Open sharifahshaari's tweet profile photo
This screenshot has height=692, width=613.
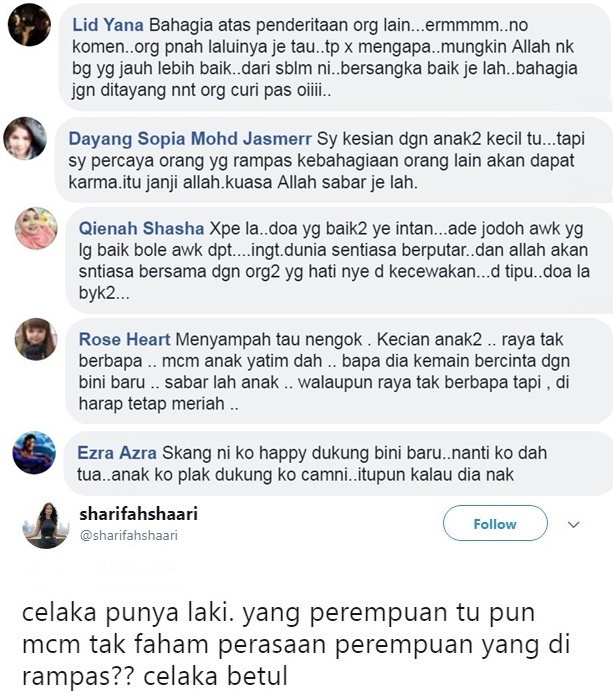(46, 525)
